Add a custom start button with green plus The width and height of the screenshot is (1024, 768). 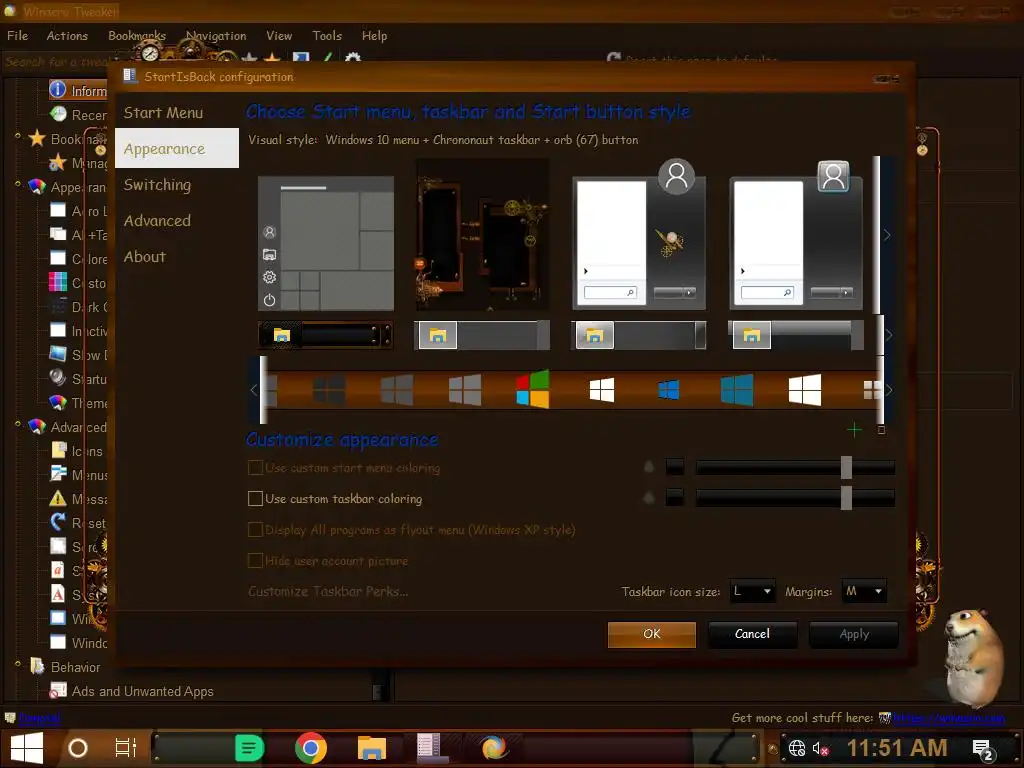(854, 430)
